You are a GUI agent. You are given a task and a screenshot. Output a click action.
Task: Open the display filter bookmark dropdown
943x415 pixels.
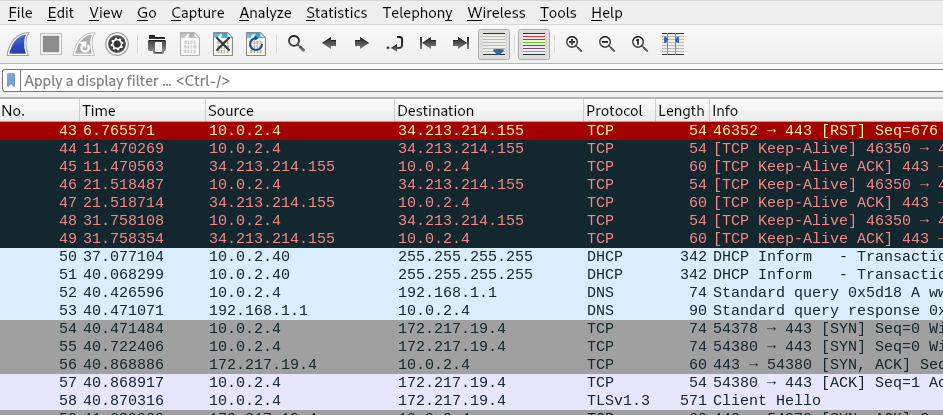point(11,80)
